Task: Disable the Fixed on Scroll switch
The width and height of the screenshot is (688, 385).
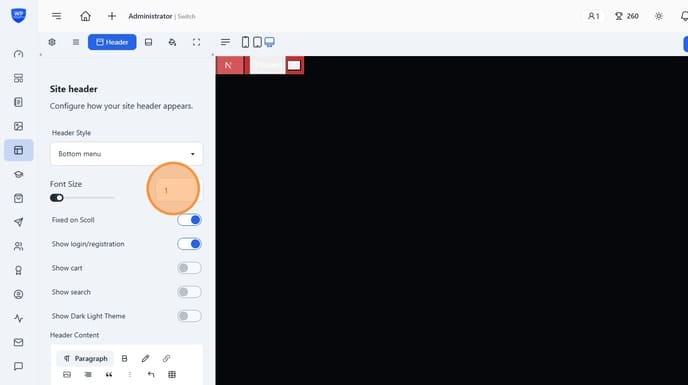Action: tap(190, 220)
